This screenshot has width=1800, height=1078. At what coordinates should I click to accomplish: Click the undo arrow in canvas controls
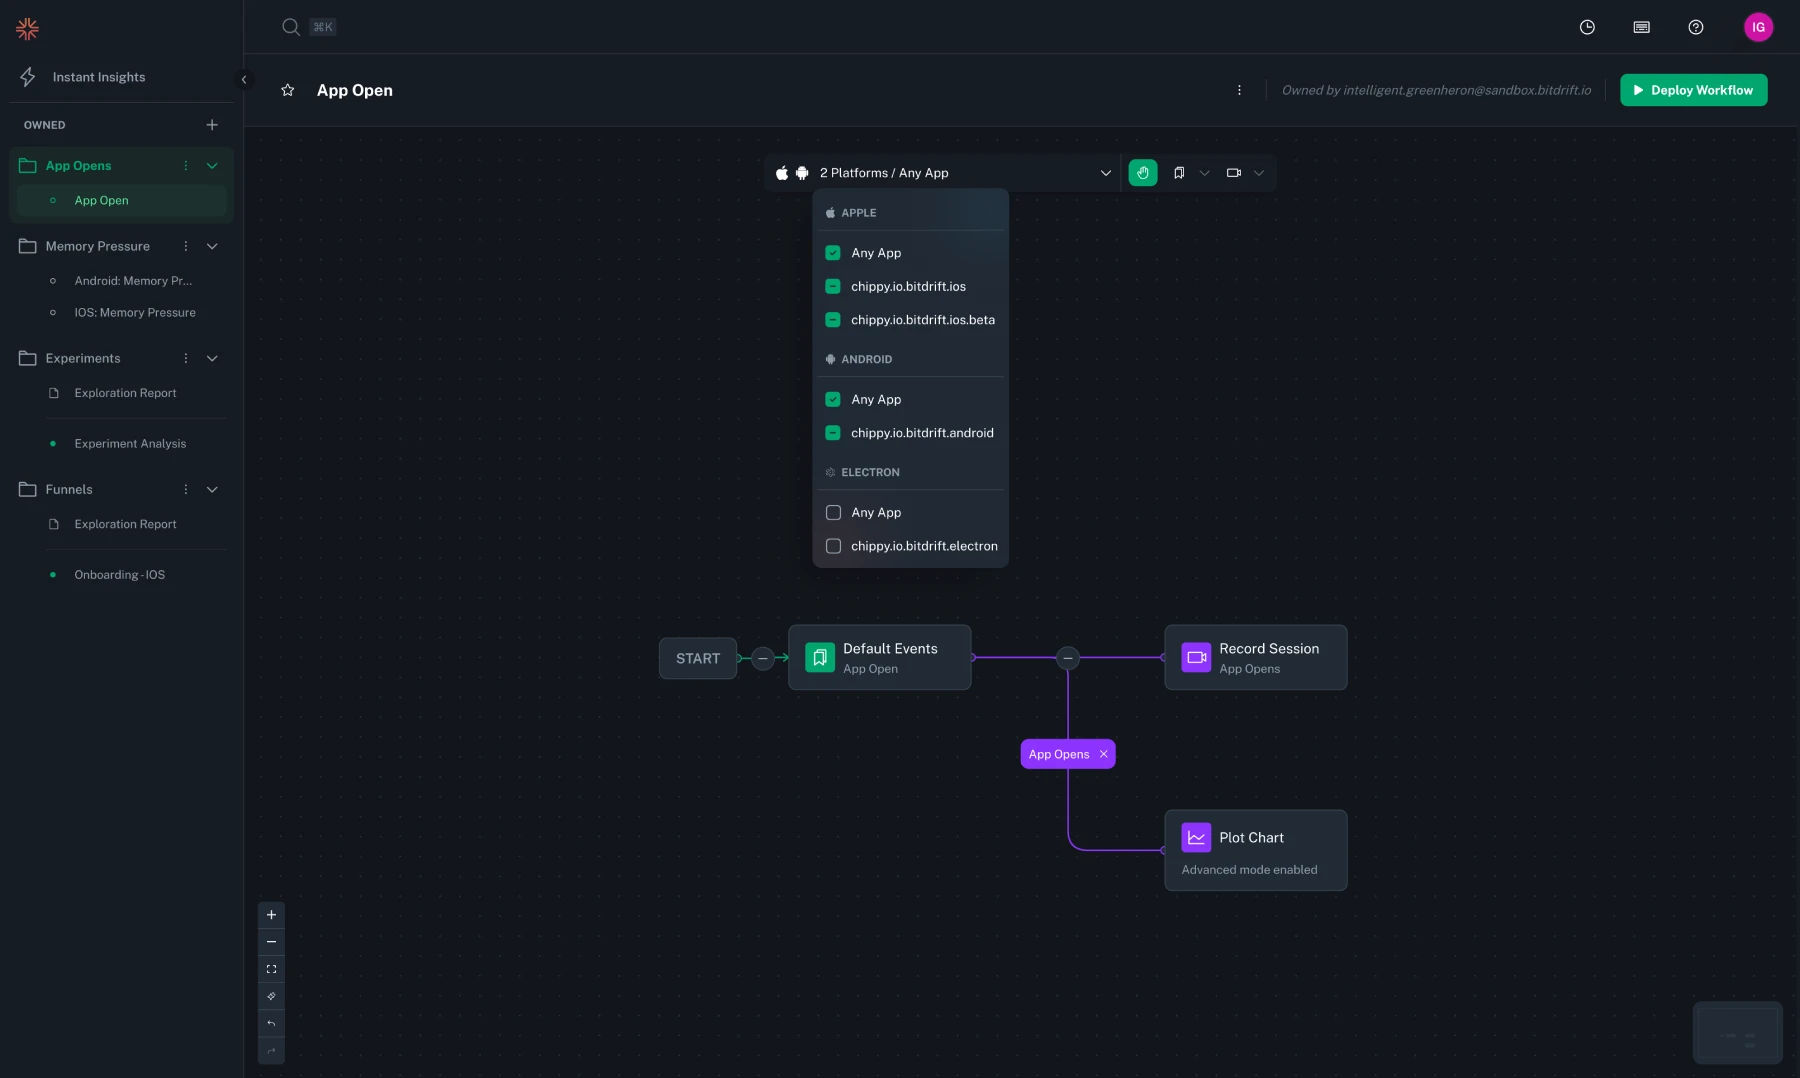click(x=271, y=1024)
